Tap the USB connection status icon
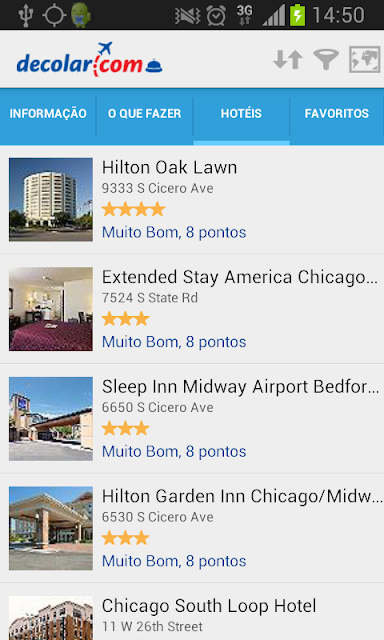The image size is (384, 640). [x=25, y=15]
